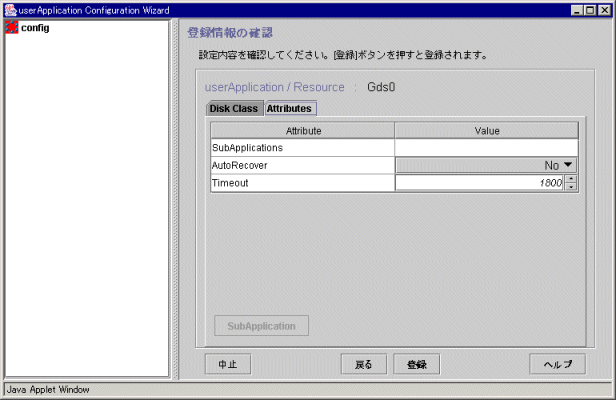Image resolution: width=616 pixels, height=400 pixels.
Task: Switch to the Disk Class tab
Action: point(233,108)
